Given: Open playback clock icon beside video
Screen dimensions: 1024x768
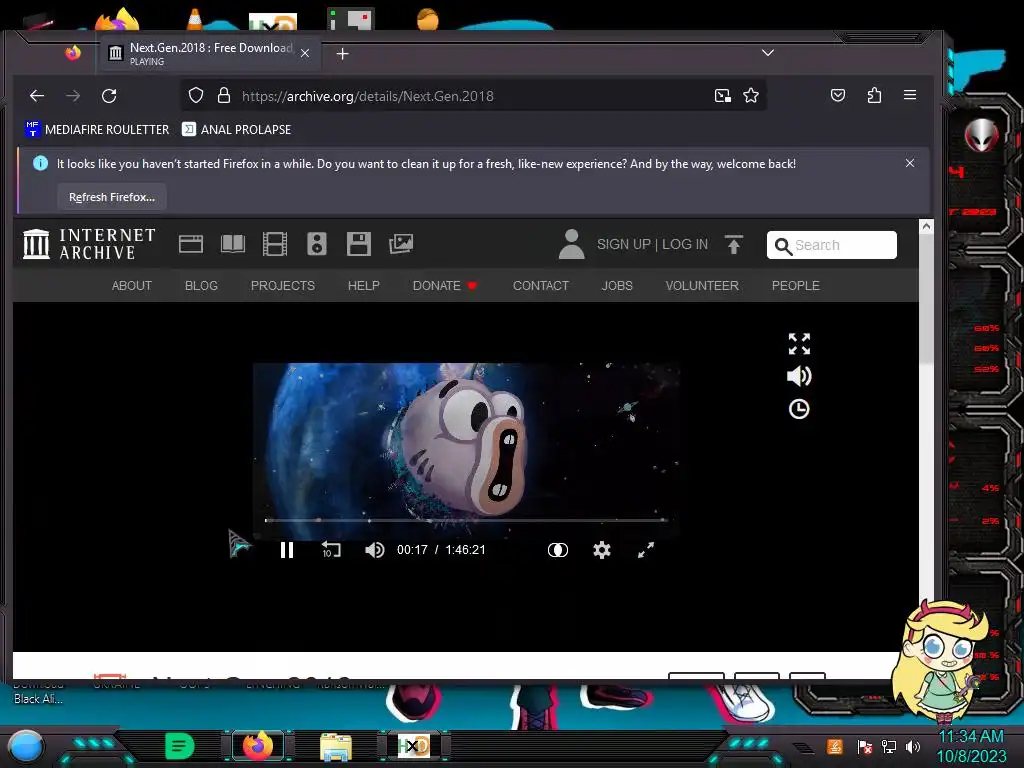Looking at the screenshot, I should pyautogui.click(x=799, y=409).
